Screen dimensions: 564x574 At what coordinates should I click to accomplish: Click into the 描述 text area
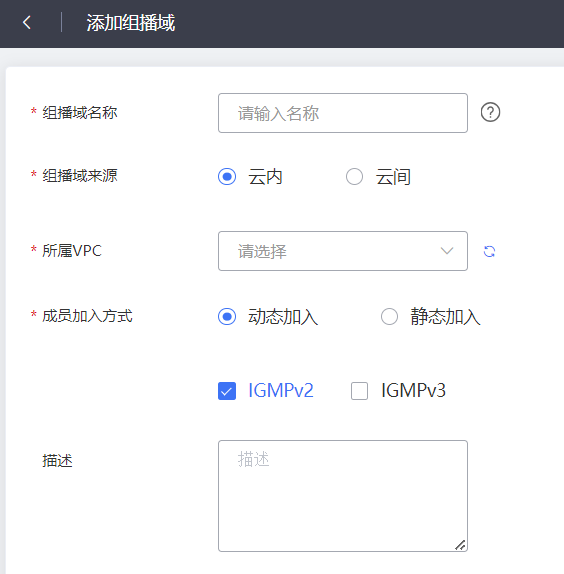pos(343,496)
